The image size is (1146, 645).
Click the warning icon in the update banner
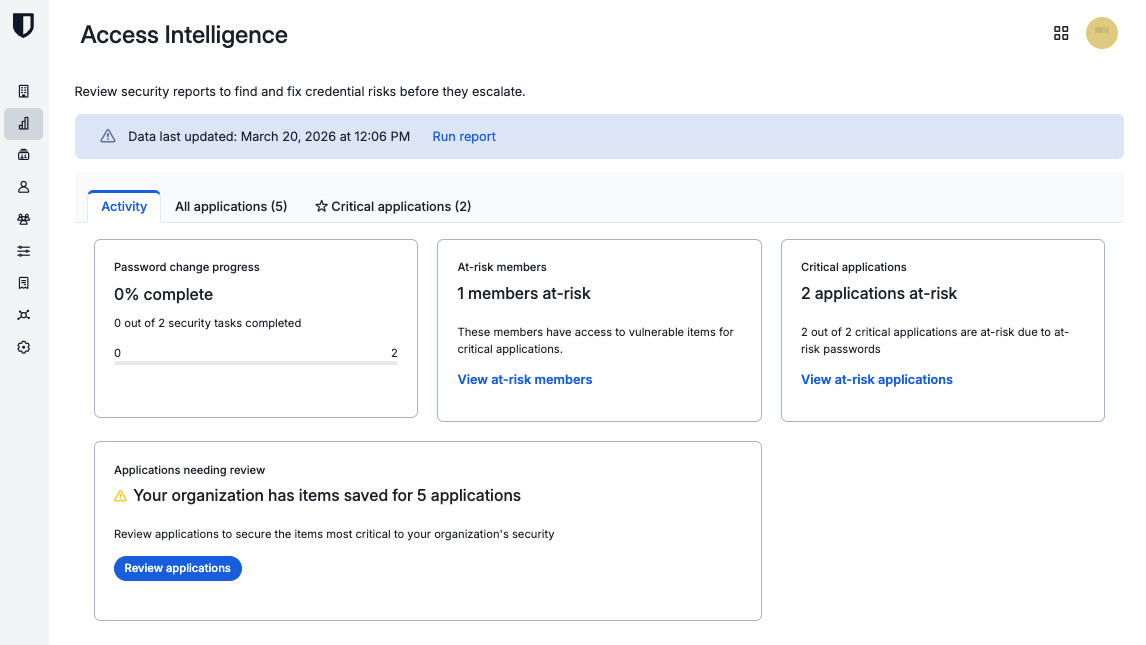(108, 136)
